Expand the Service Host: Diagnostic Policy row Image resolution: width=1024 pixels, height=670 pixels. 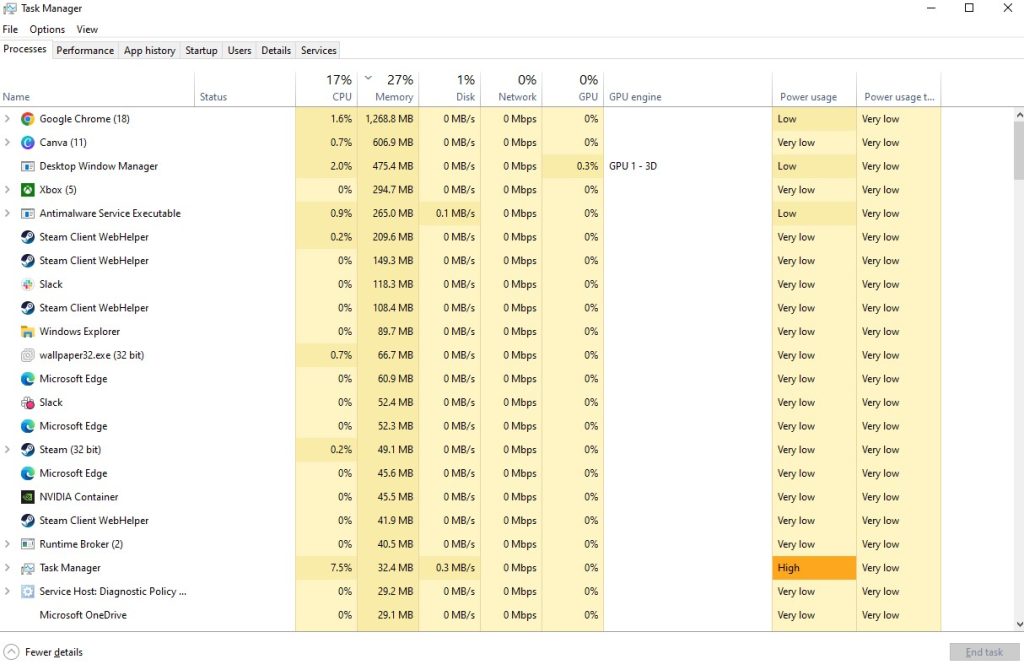(x=7, y=592)
